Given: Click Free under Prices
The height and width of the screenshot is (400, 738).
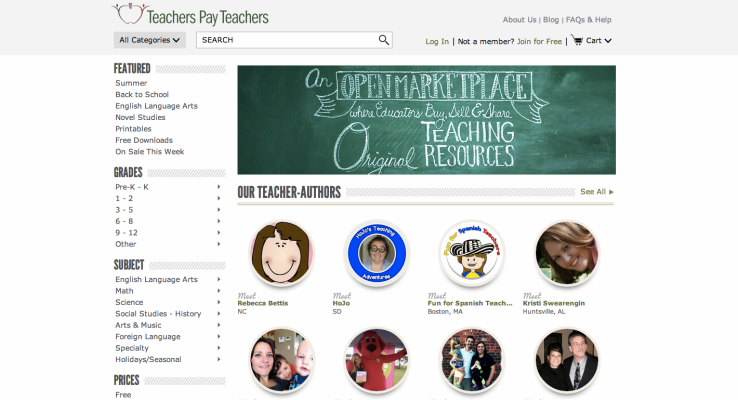Looking at the screenshot, I should [123, 395].
